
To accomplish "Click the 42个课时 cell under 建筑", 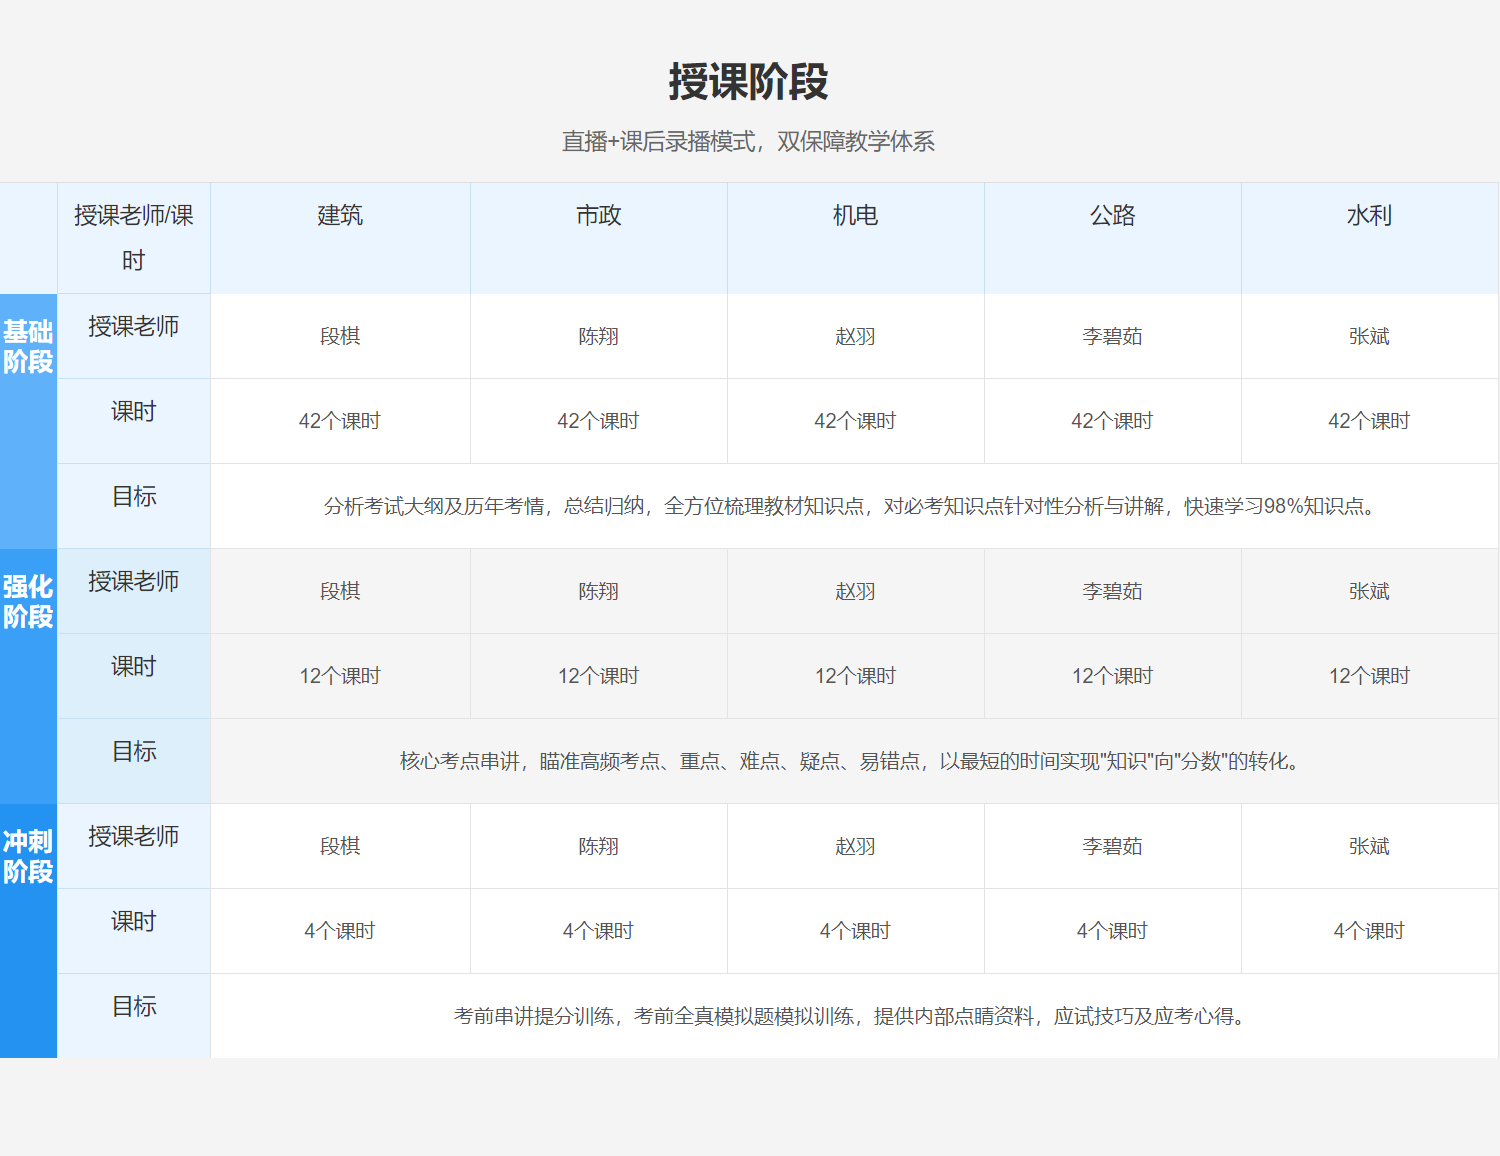I will point(340,422).
